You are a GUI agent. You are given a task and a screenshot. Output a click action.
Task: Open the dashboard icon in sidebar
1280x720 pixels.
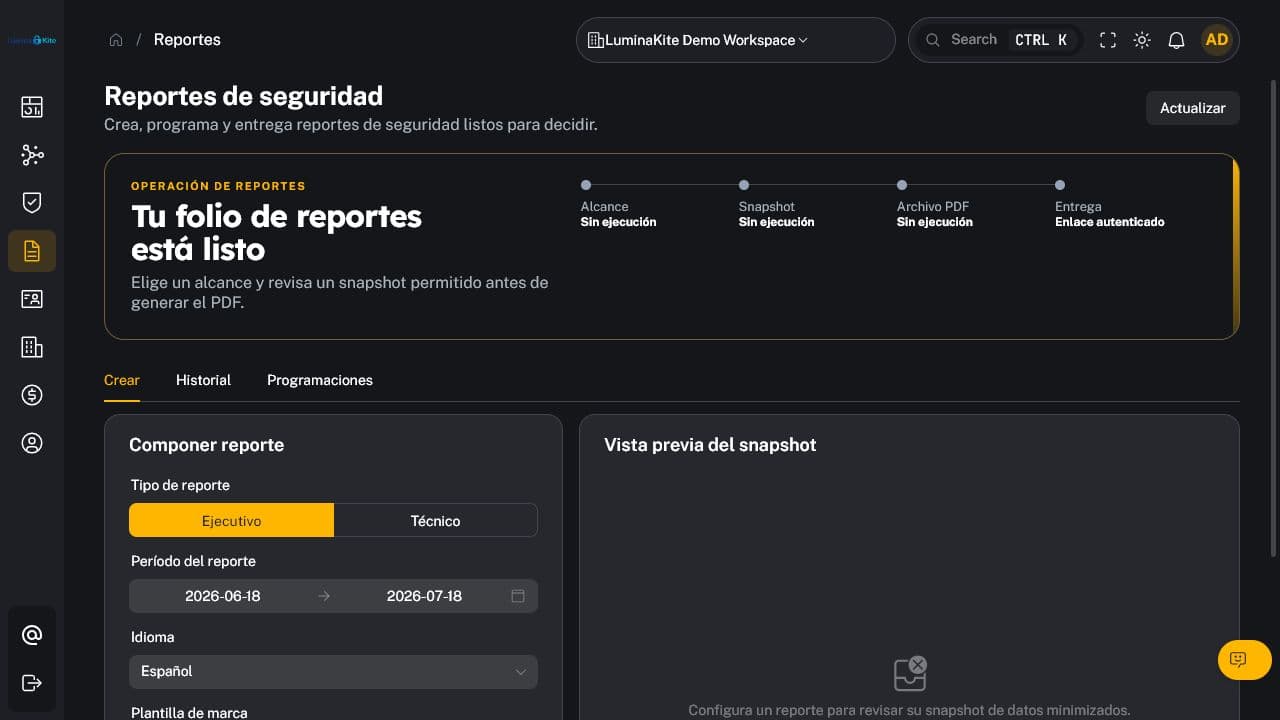pyautogui.click(x=32, y=107)
